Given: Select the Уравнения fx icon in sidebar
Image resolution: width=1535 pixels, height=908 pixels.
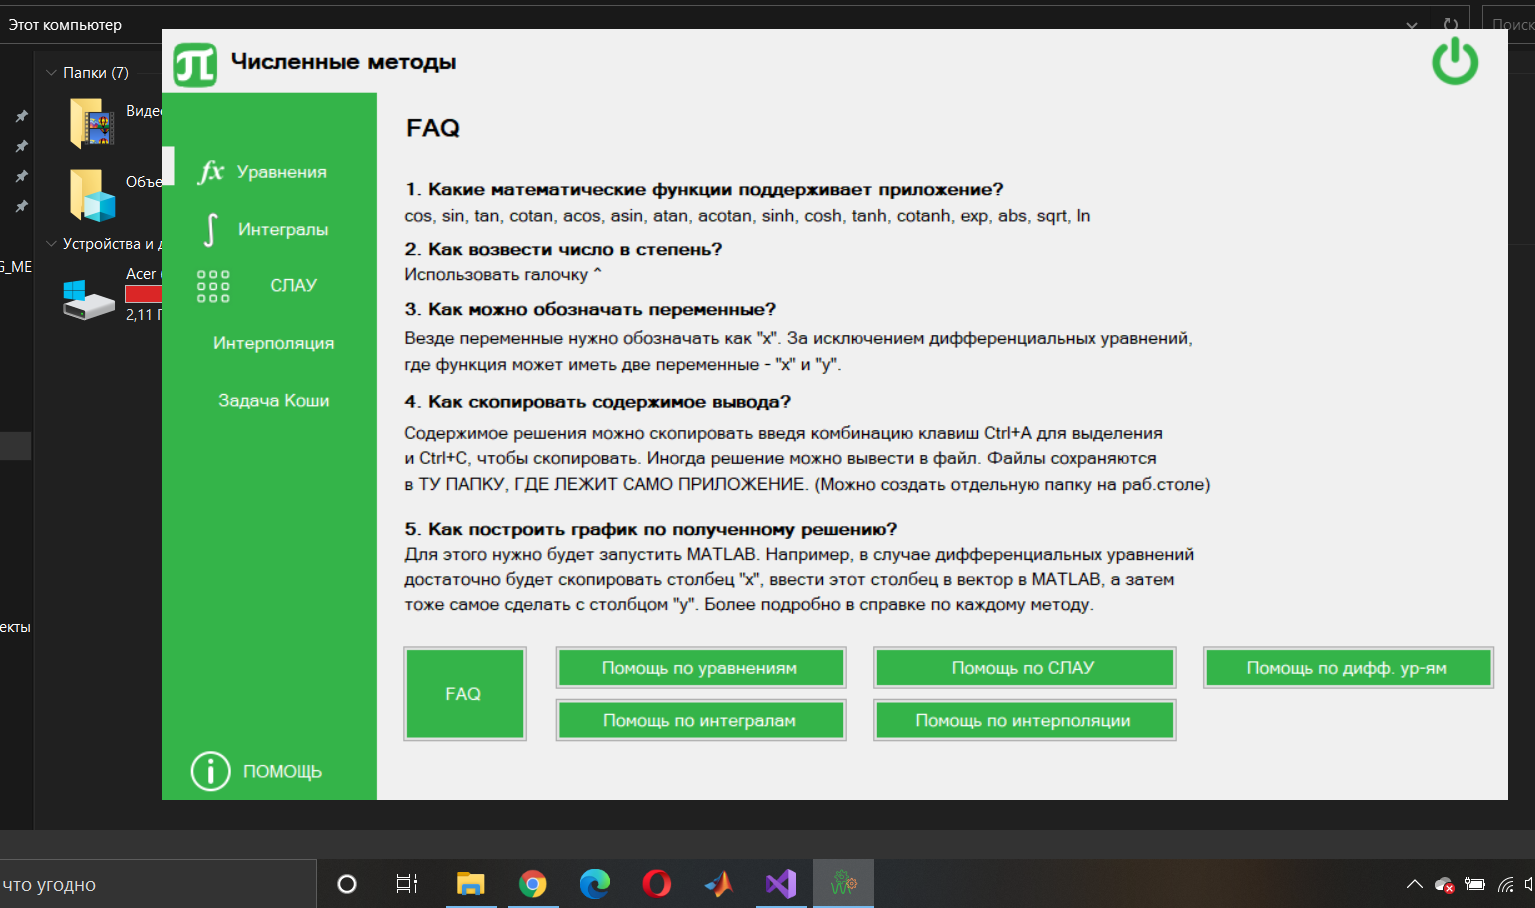Looking at the screenshot, I should [210, 171].
